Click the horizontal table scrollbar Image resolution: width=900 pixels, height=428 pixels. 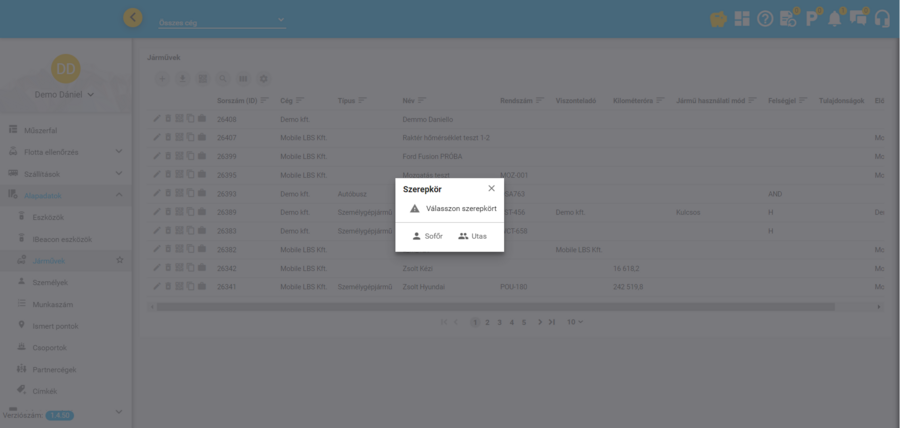pos(495,307)
